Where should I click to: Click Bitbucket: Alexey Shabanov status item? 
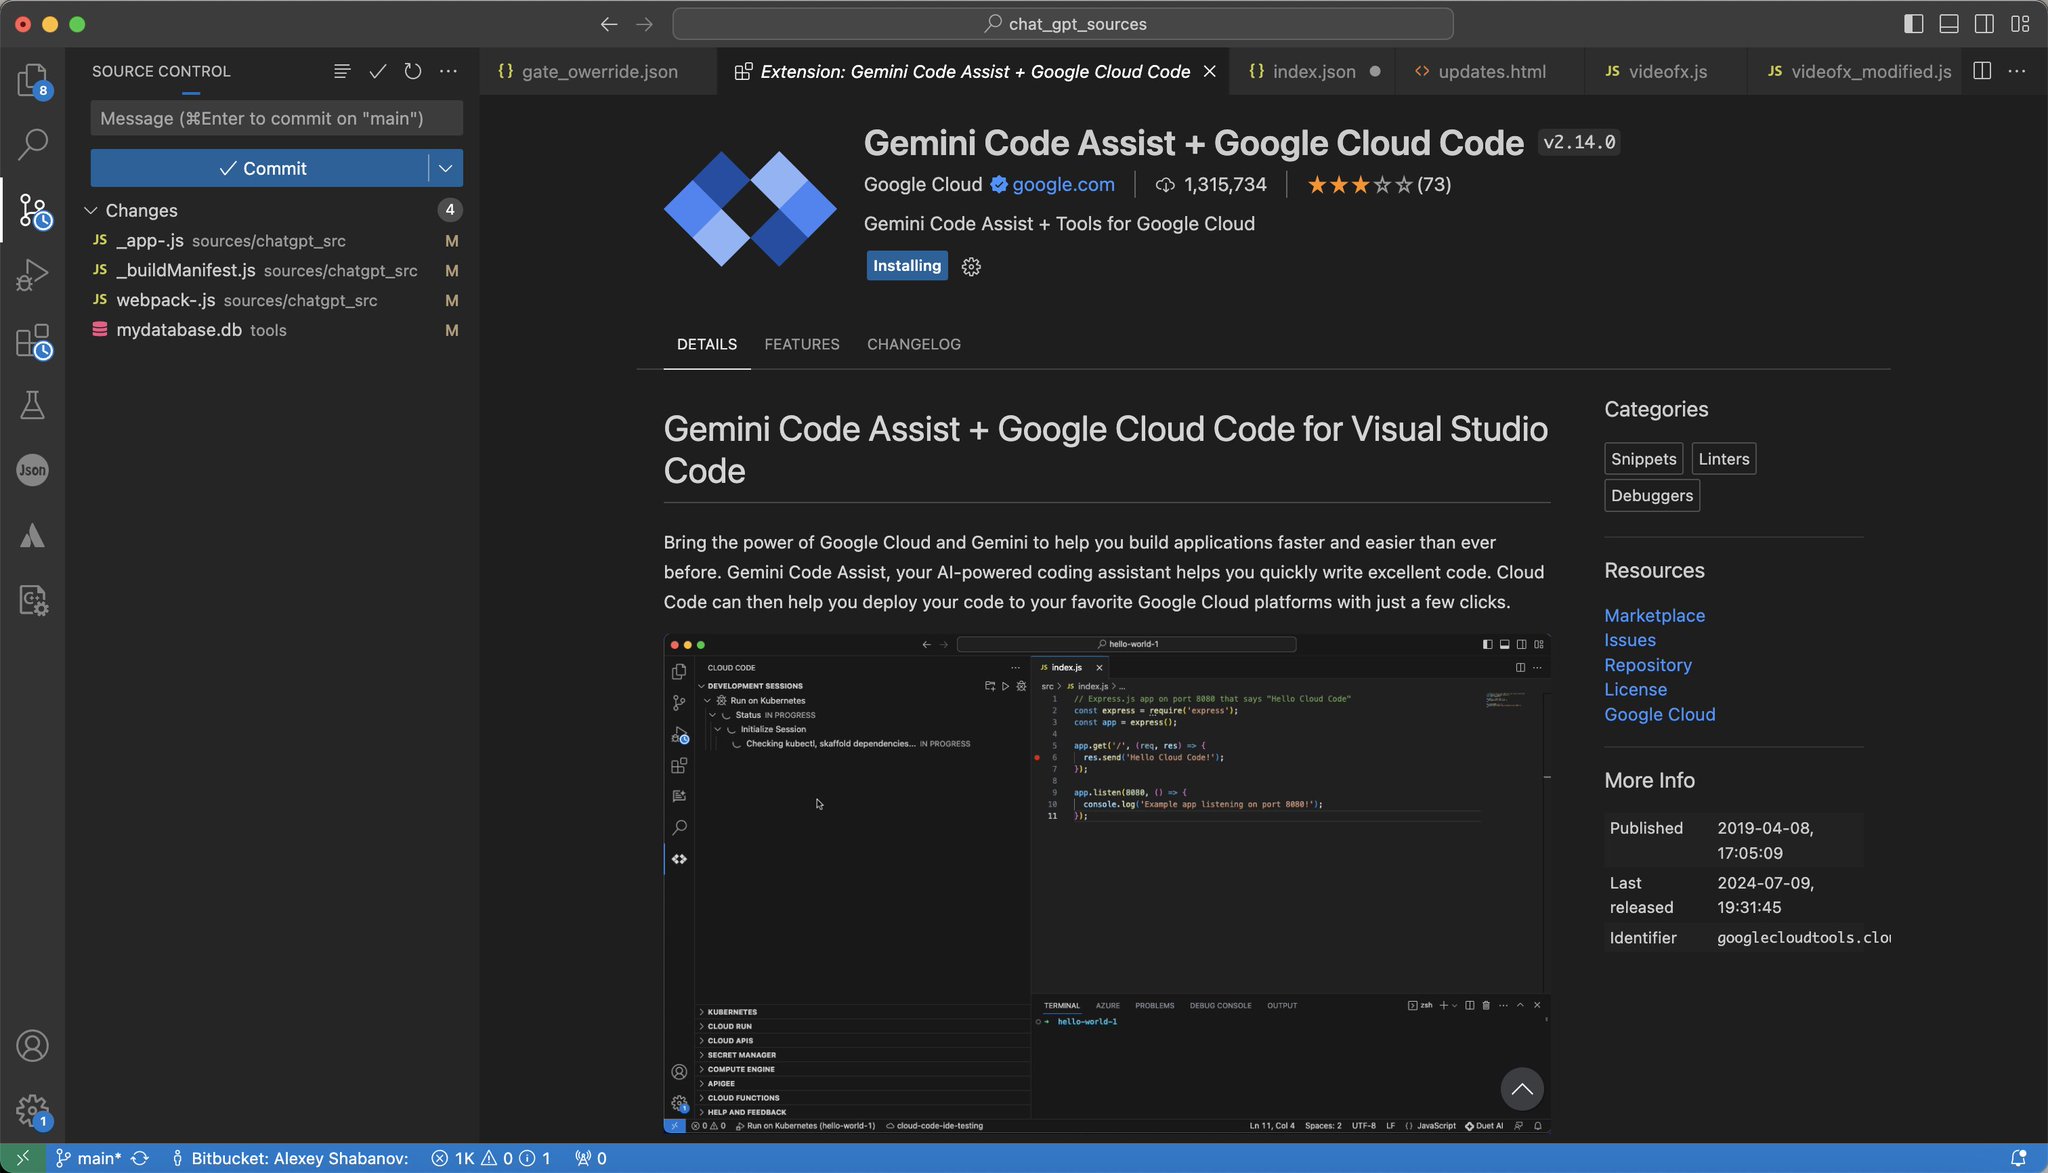290,1158
